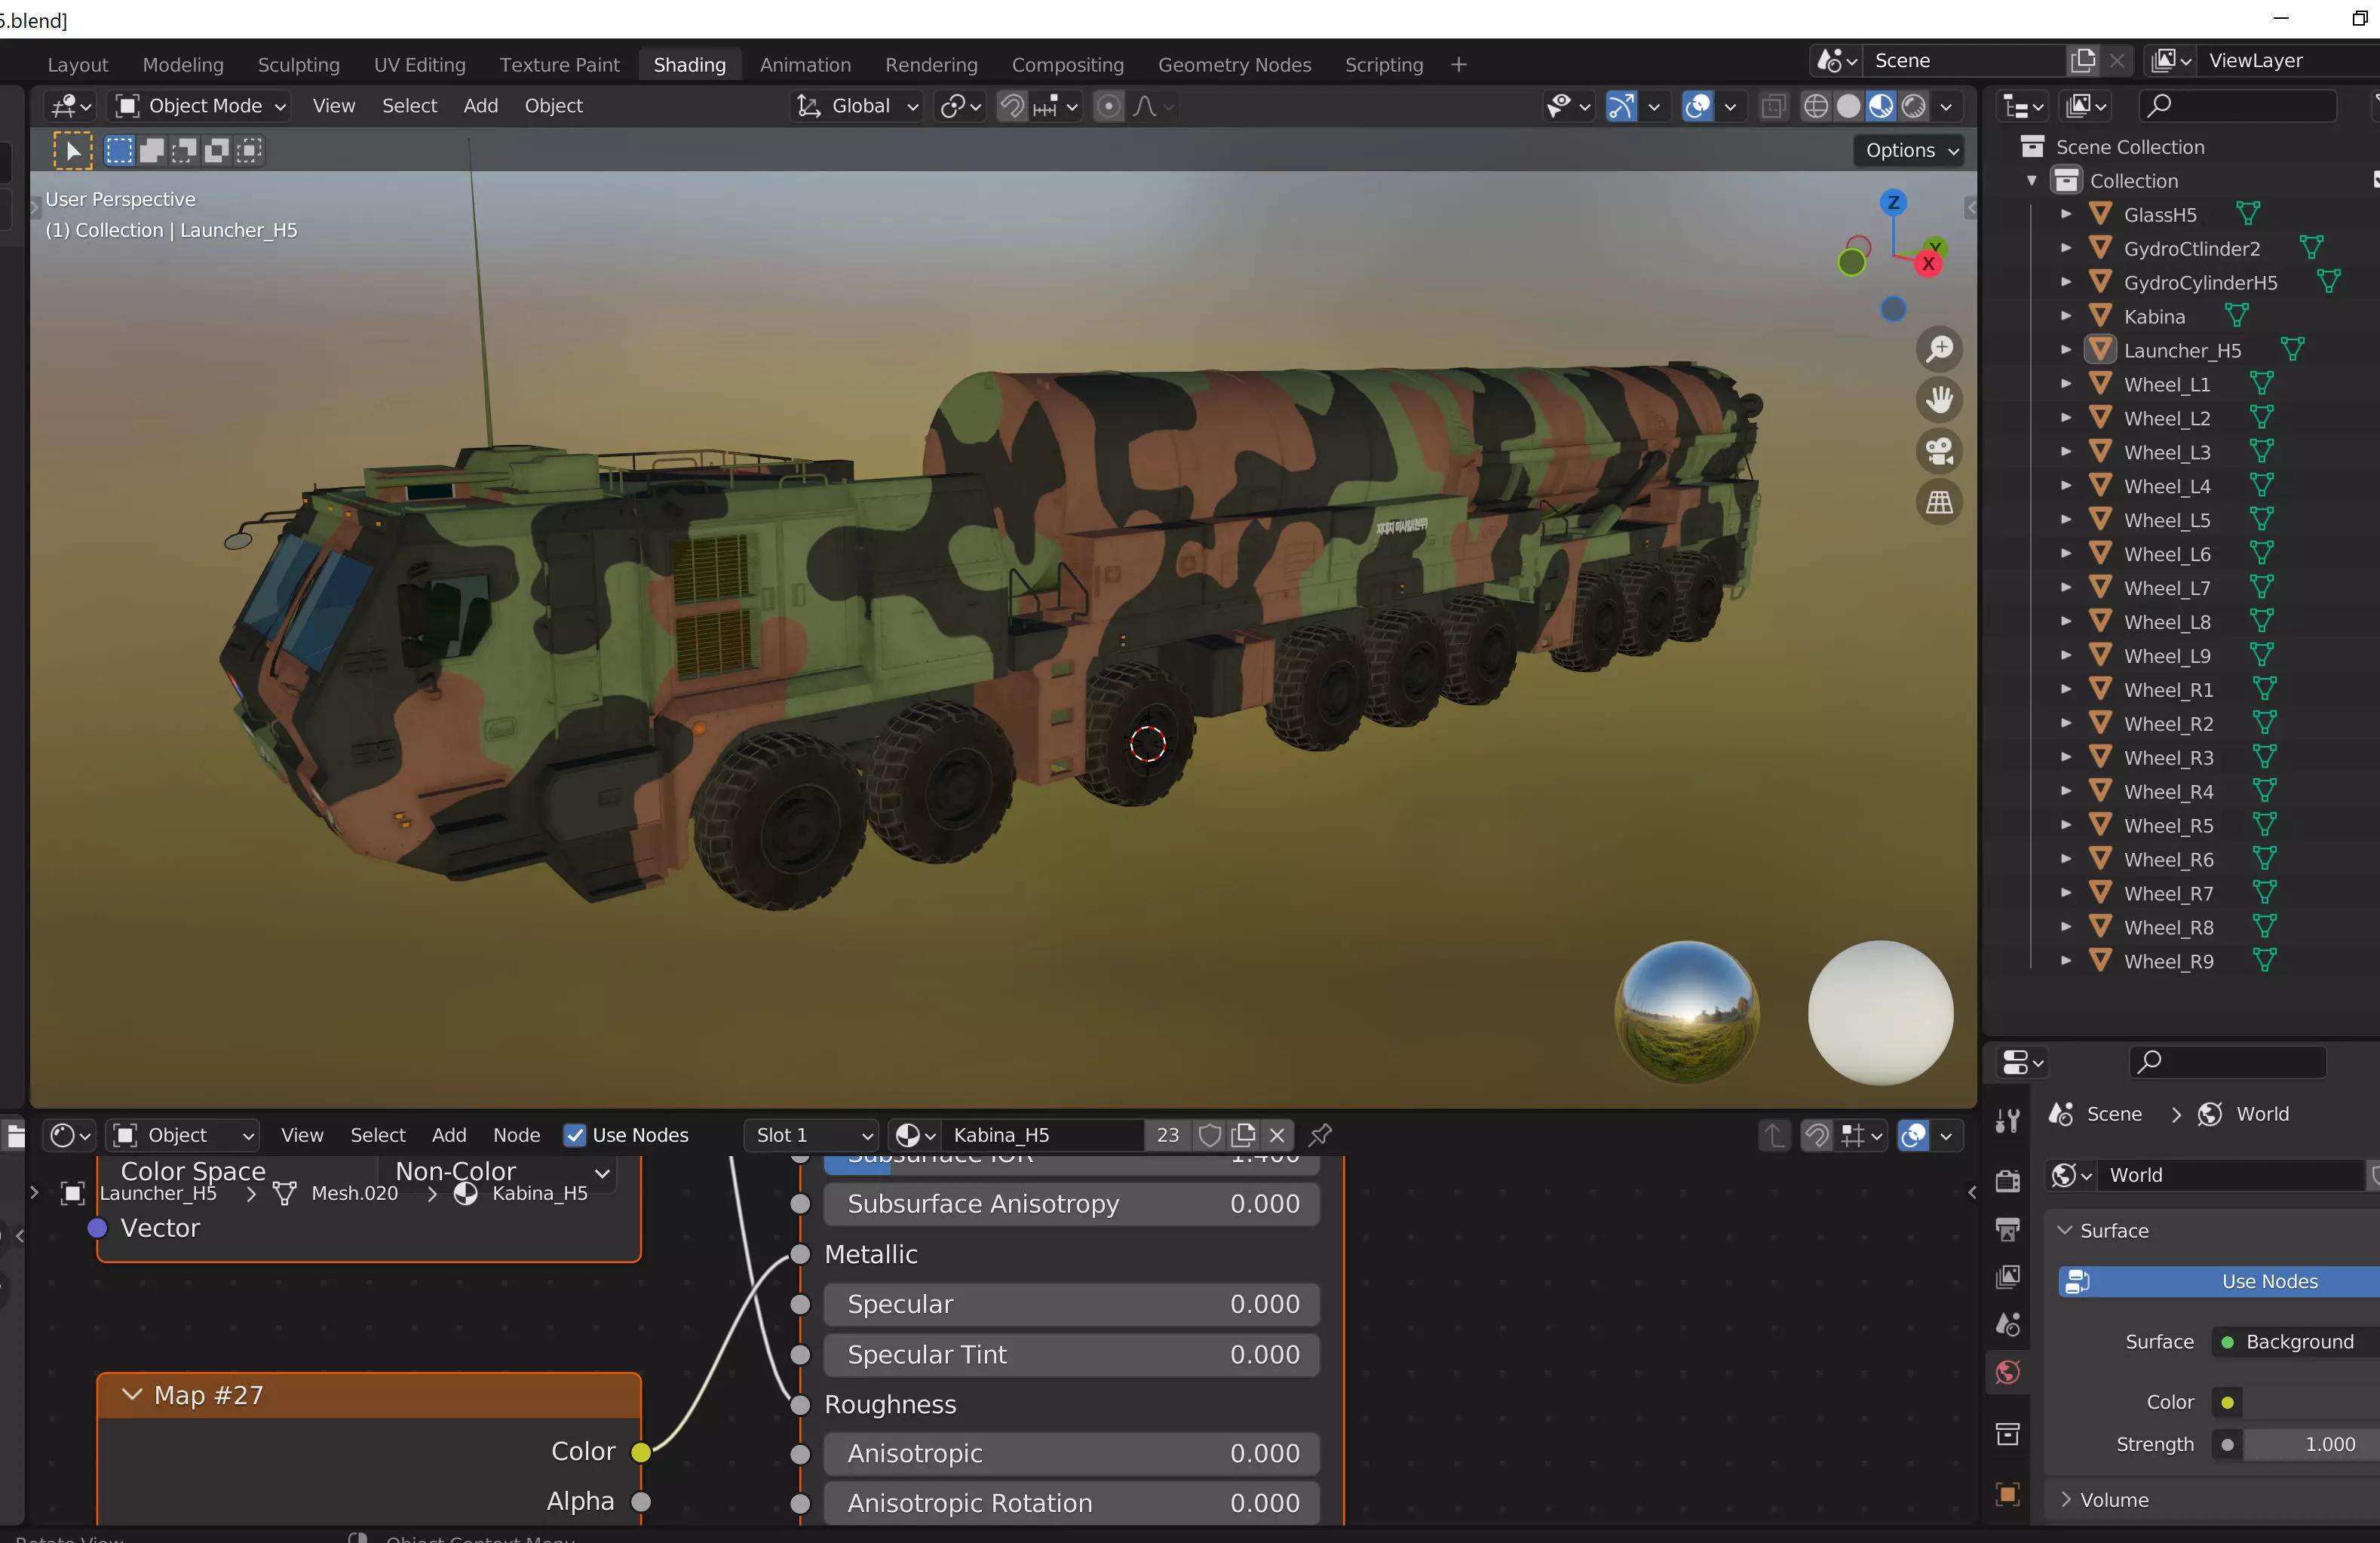Switch to the Layout workspace tab
The image size is (2380, 1543).
pyautogui.click(x=77, y=64)
